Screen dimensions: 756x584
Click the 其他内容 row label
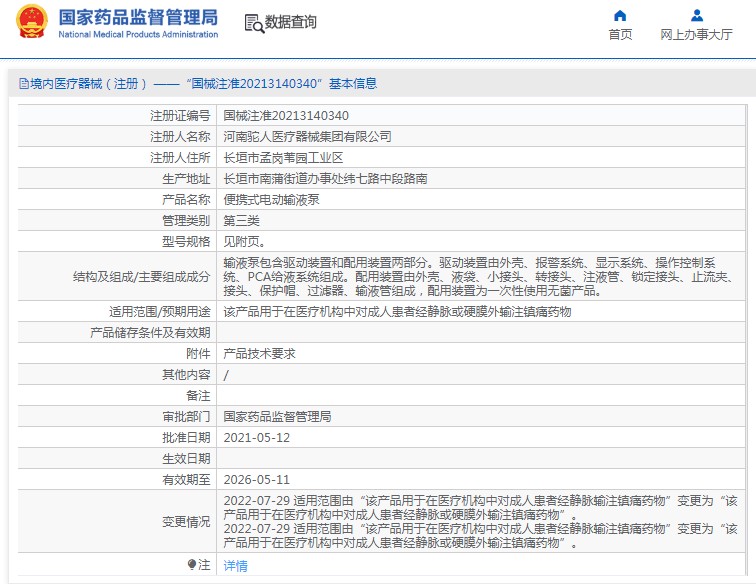(x=186, y=375)
